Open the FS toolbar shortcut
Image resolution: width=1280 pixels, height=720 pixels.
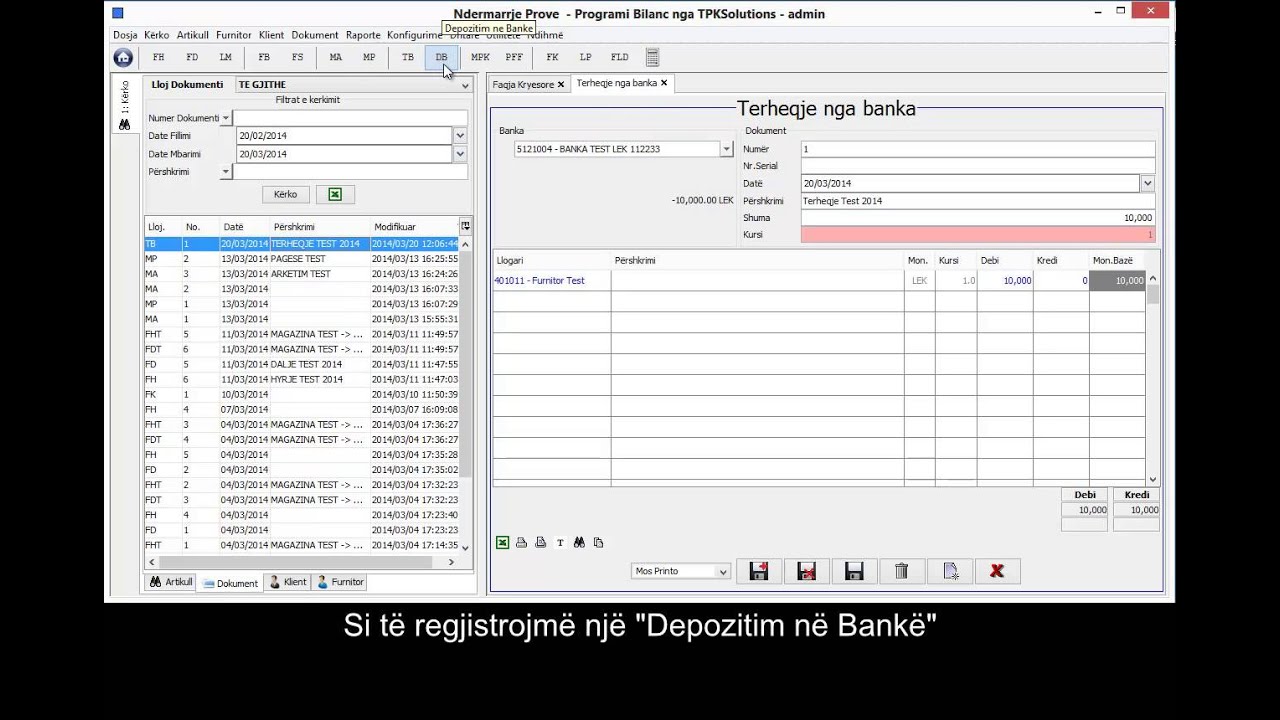click(298, 58)
